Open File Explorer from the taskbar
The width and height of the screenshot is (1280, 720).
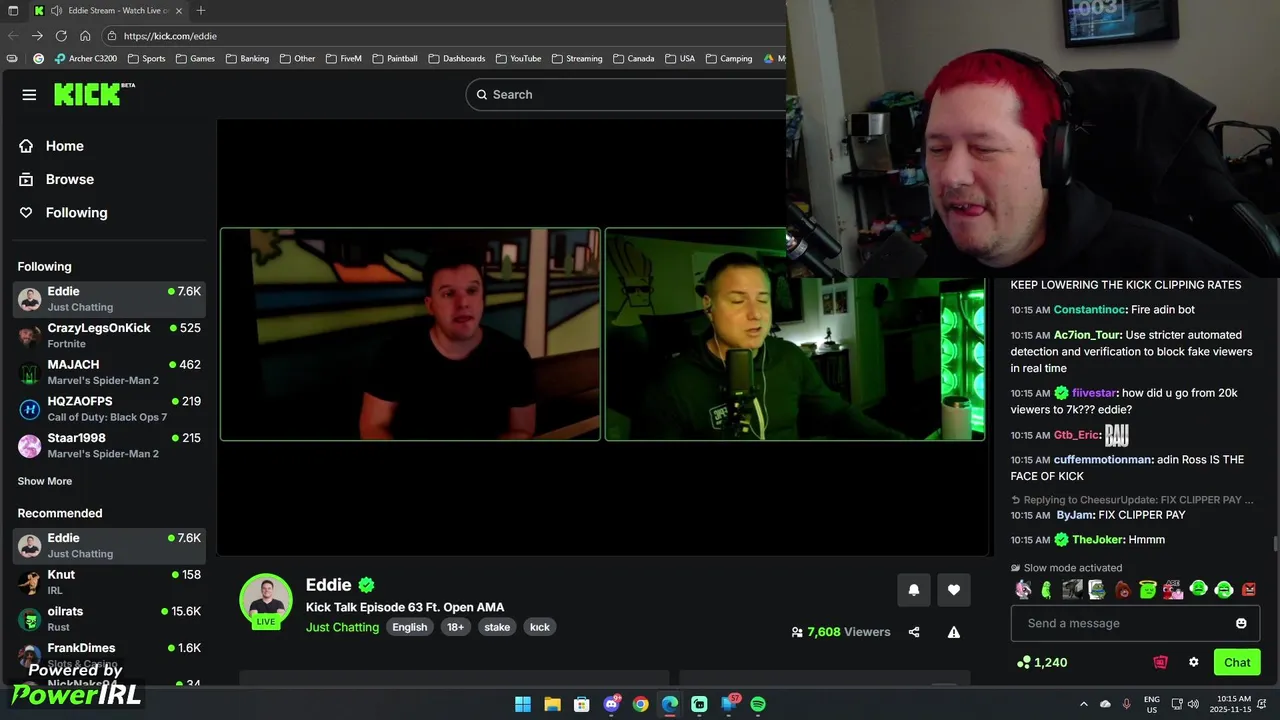(552, 704)
